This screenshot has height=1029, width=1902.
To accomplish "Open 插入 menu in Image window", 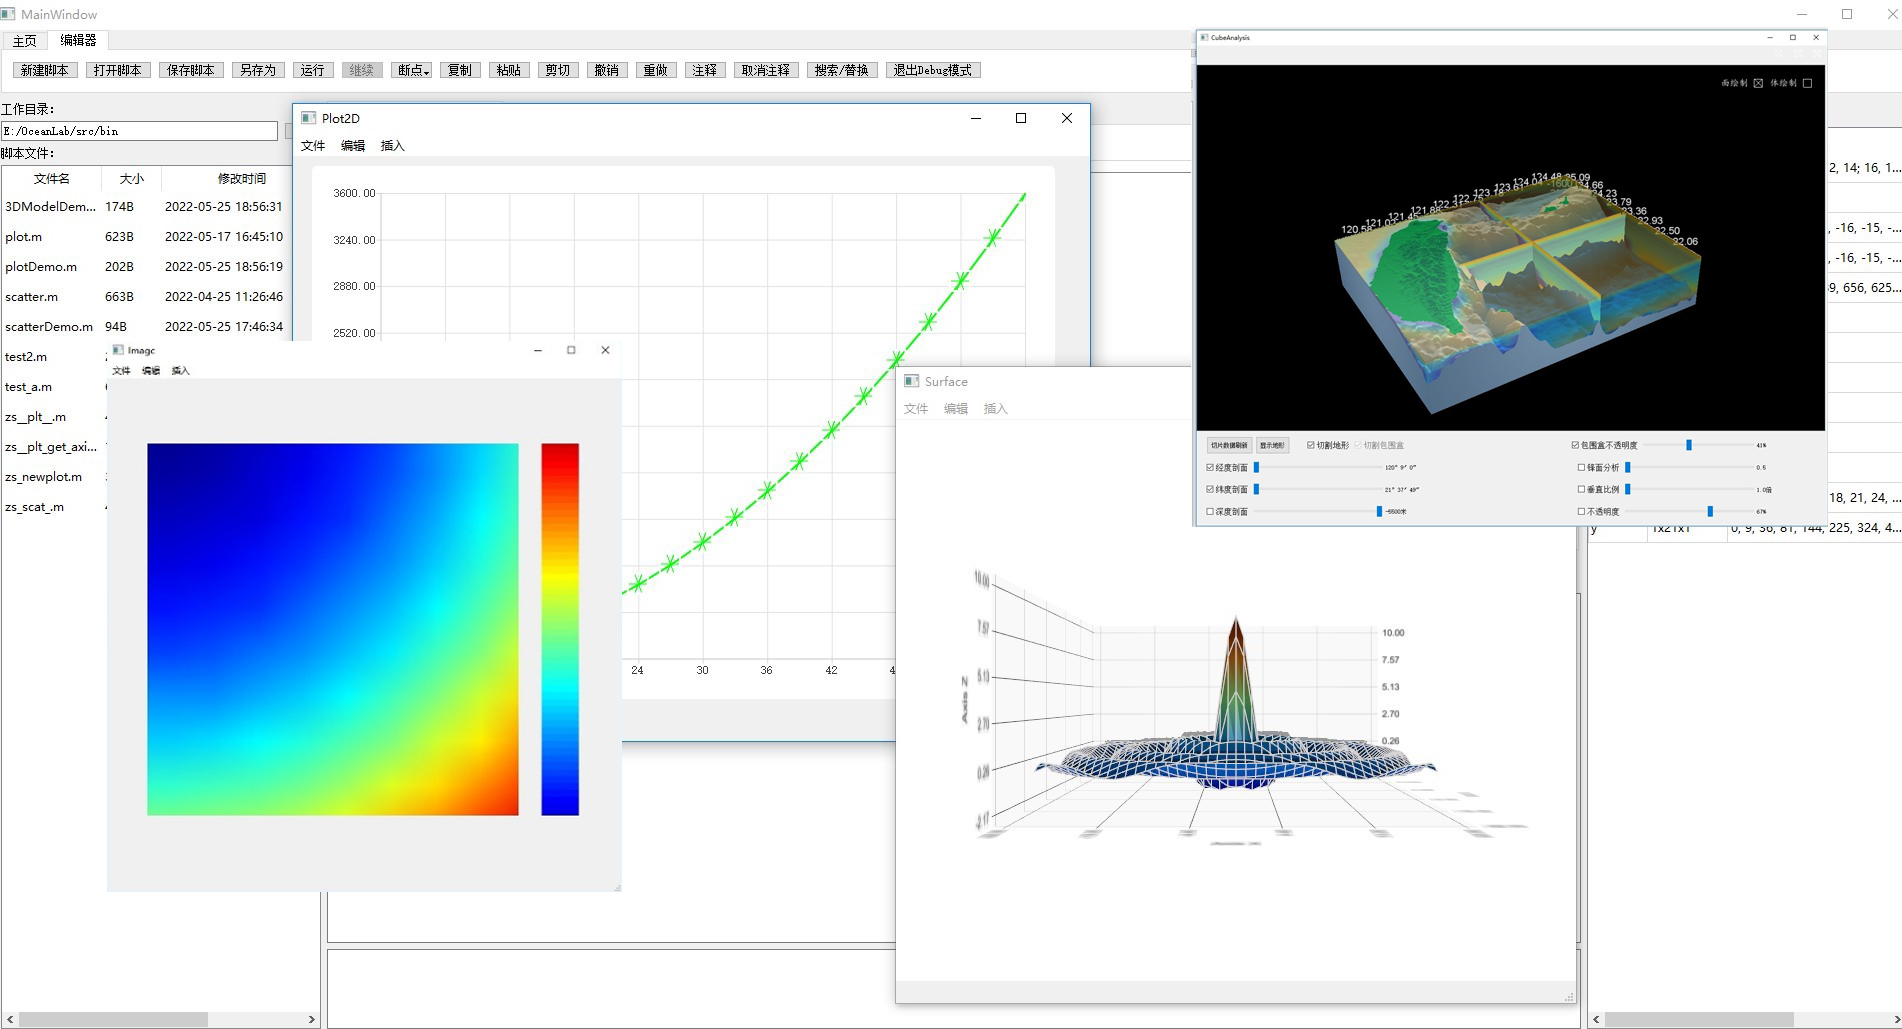I will (x=180, y=371).
